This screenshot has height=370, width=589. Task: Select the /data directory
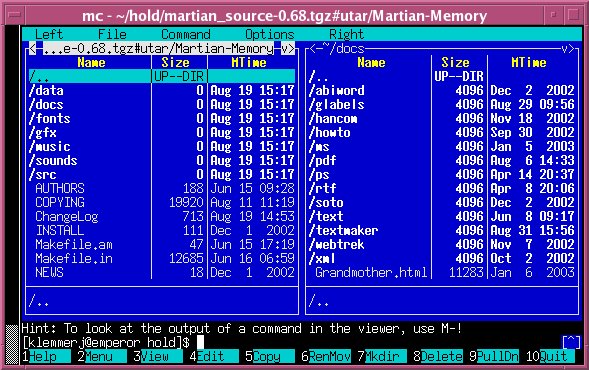click(162, 91)
